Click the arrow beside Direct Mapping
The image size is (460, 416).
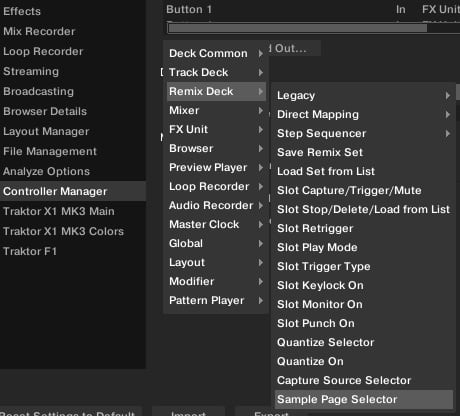(x=448, y=115)
